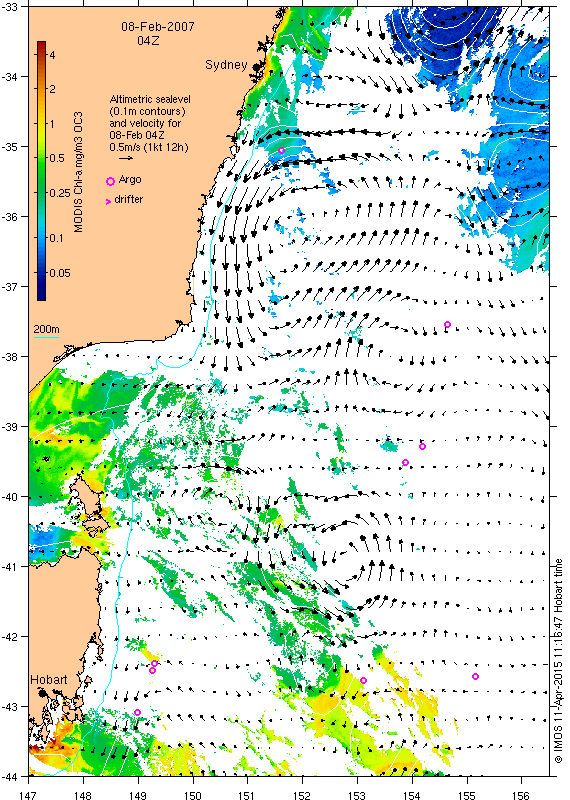Click the 'Sydney' city label
This screenshot has width=570, height=800.
tap(226, 65)
